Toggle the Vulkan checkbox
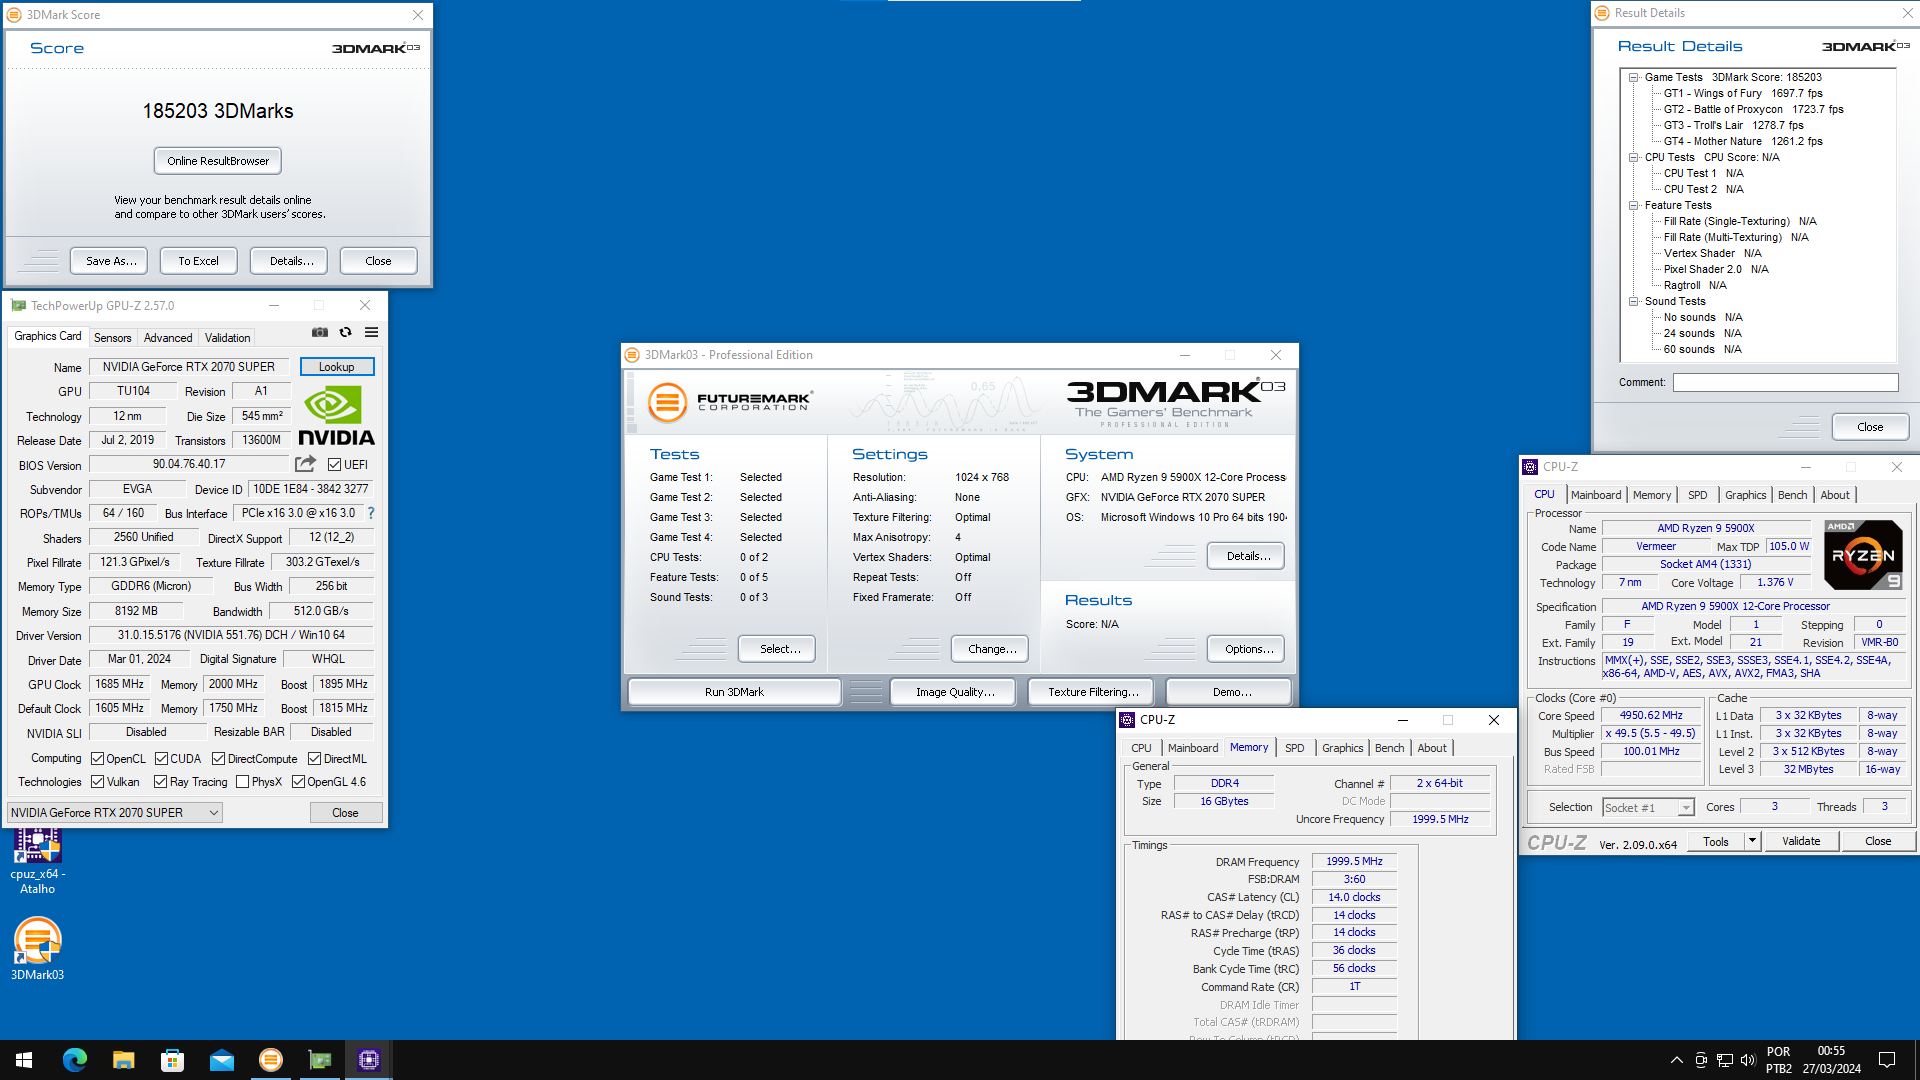 pos(97,782)
